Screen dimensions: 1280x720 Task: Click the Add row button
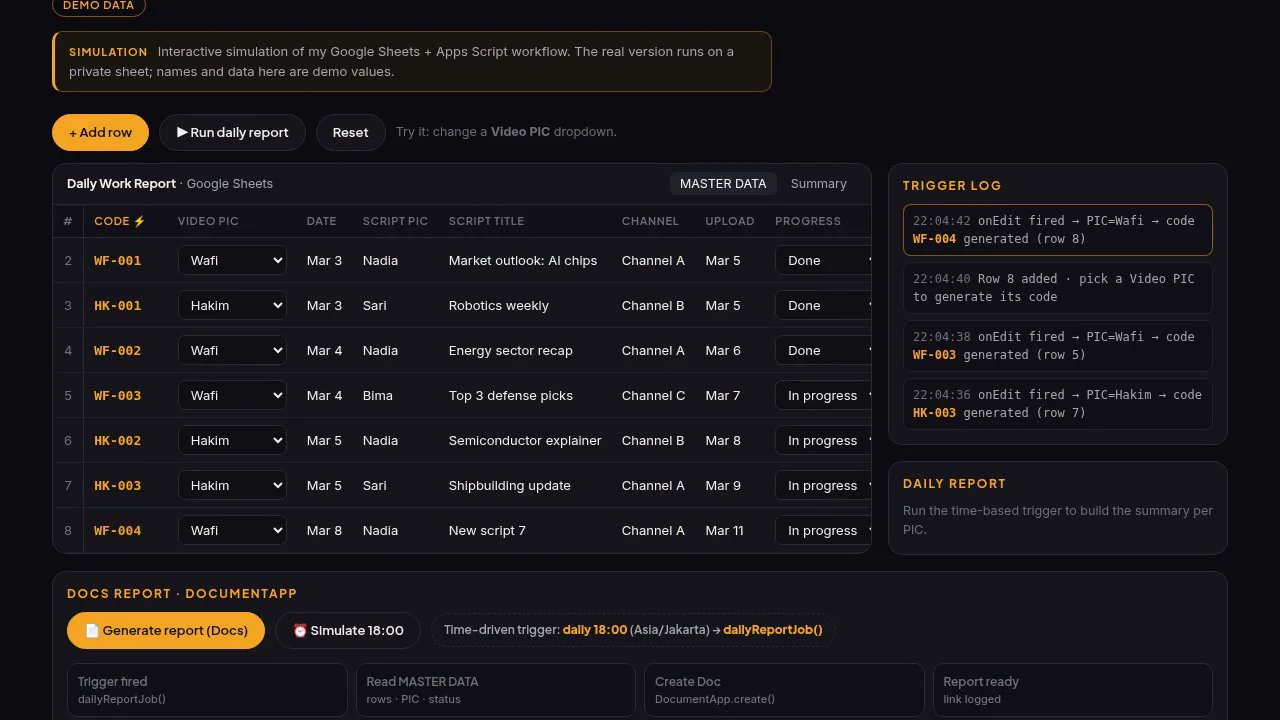[100, 132]
